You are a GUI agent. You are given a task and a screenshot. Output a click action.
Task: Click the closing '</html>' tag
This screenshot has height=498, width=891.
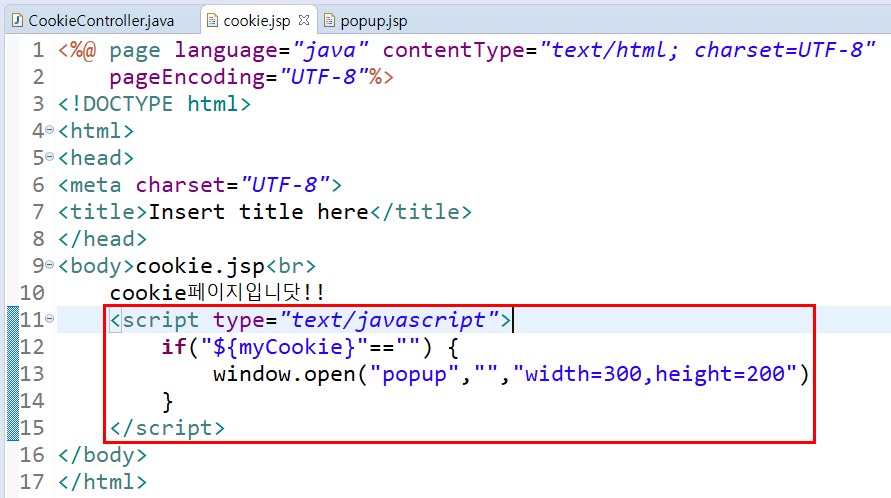point(102,482)
